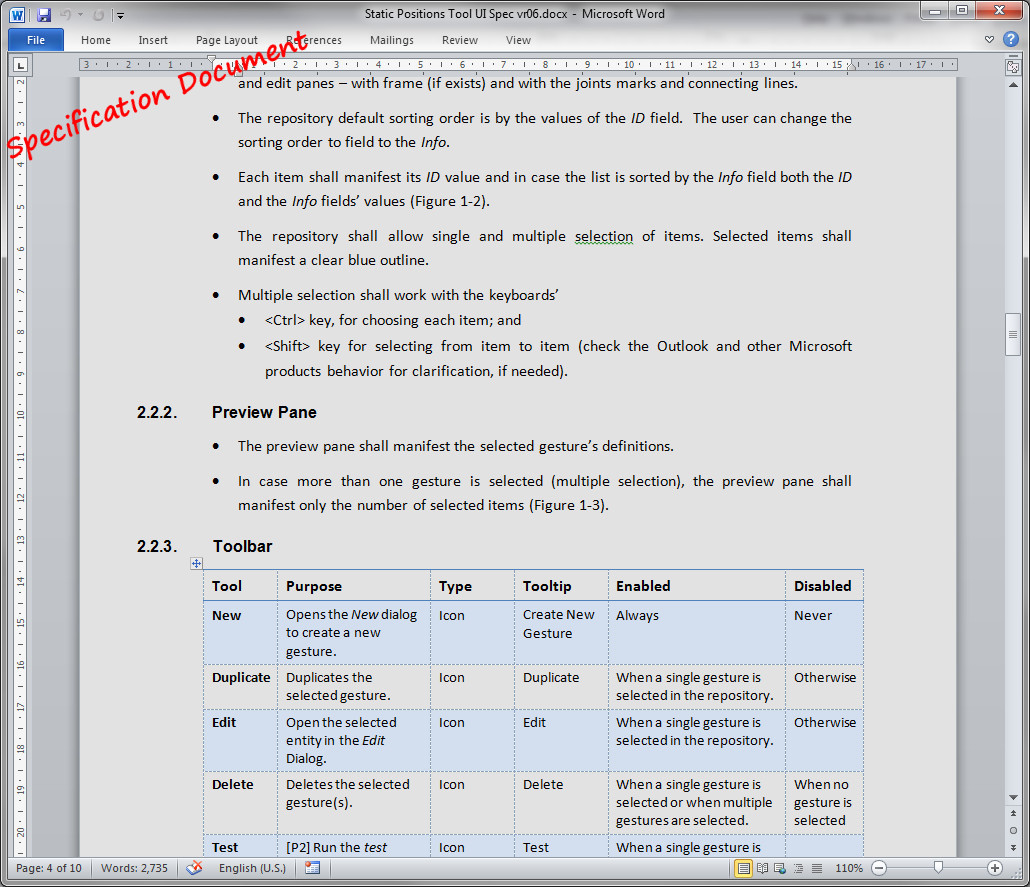Click the "Create New Gesture" tooltip cell
The height and width of the screenshot is (887, 1030).
[x=562, y=633]
